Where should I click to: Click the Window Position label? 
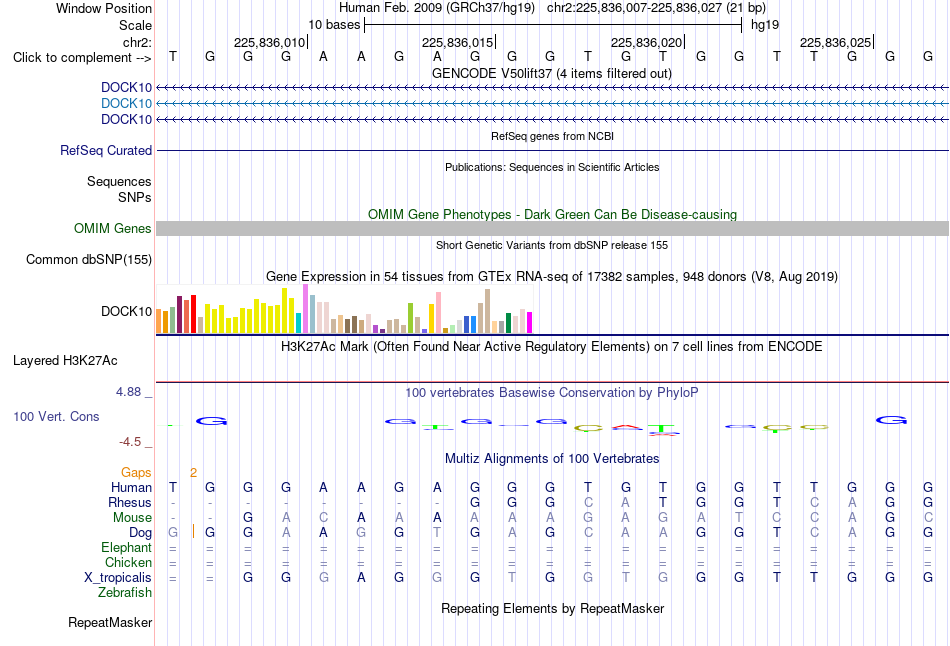tap(104, 8)
